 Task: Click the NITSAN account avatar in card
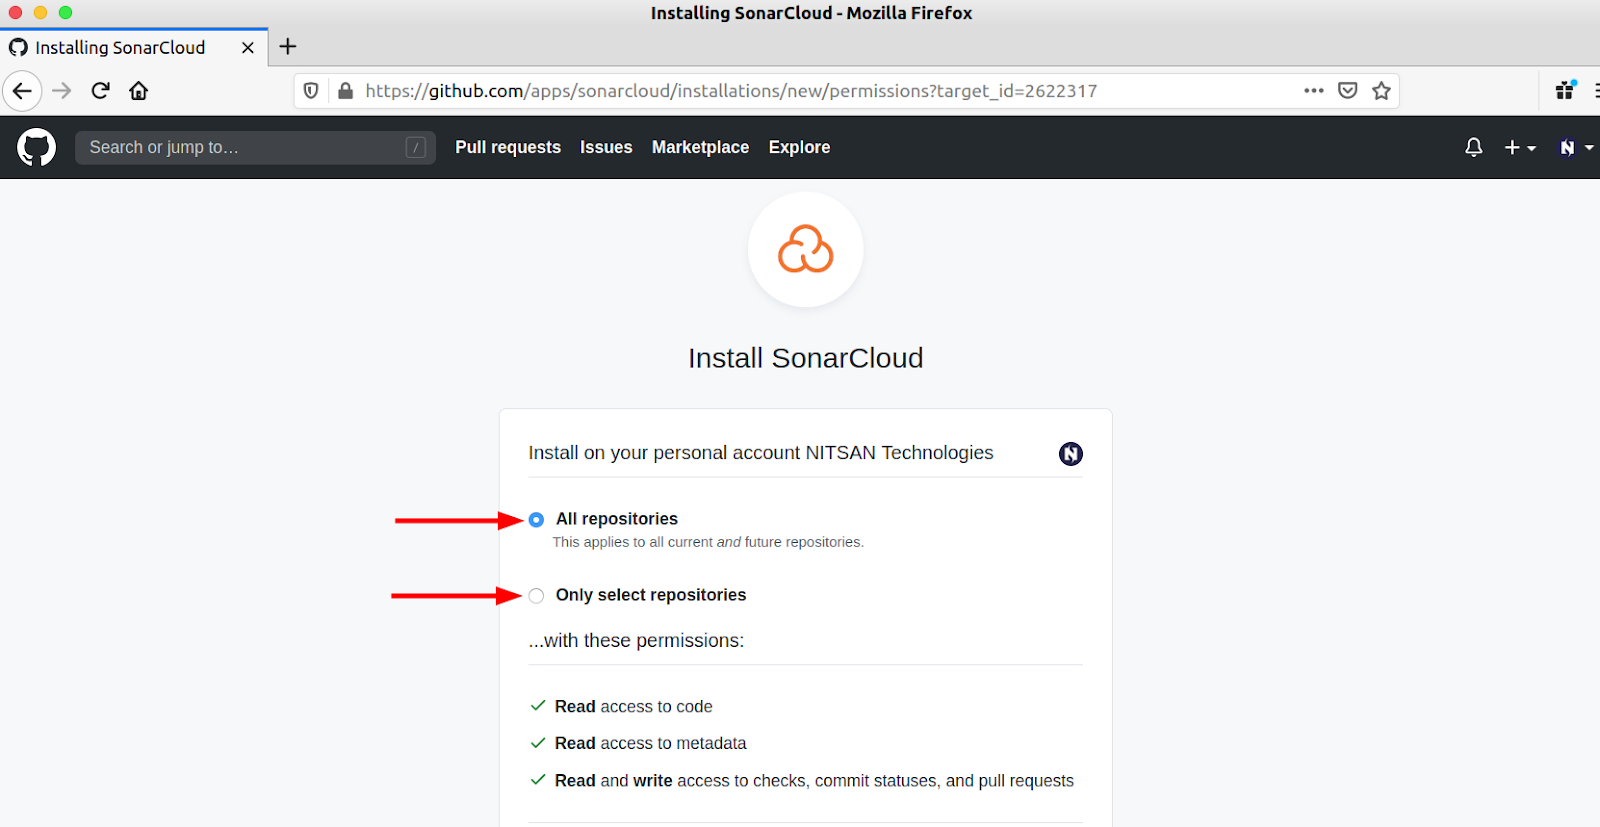coord(1071,454)
